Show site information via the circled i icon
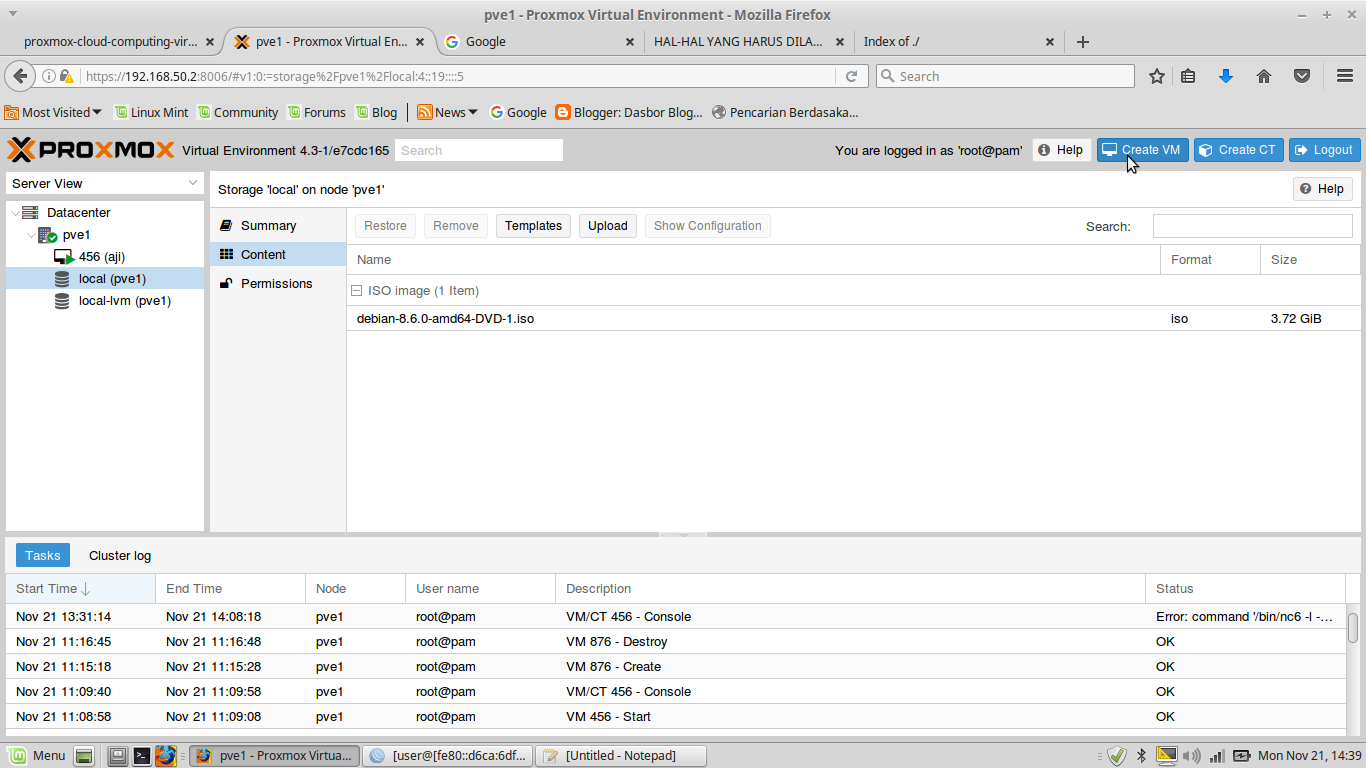 coord(49,76)
